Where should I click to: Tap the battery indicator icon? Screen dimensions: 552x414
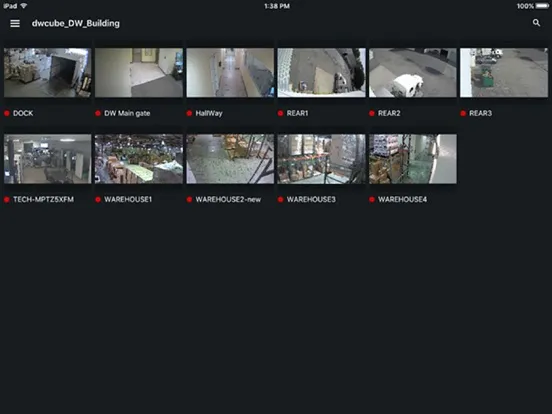pos(542,6)
